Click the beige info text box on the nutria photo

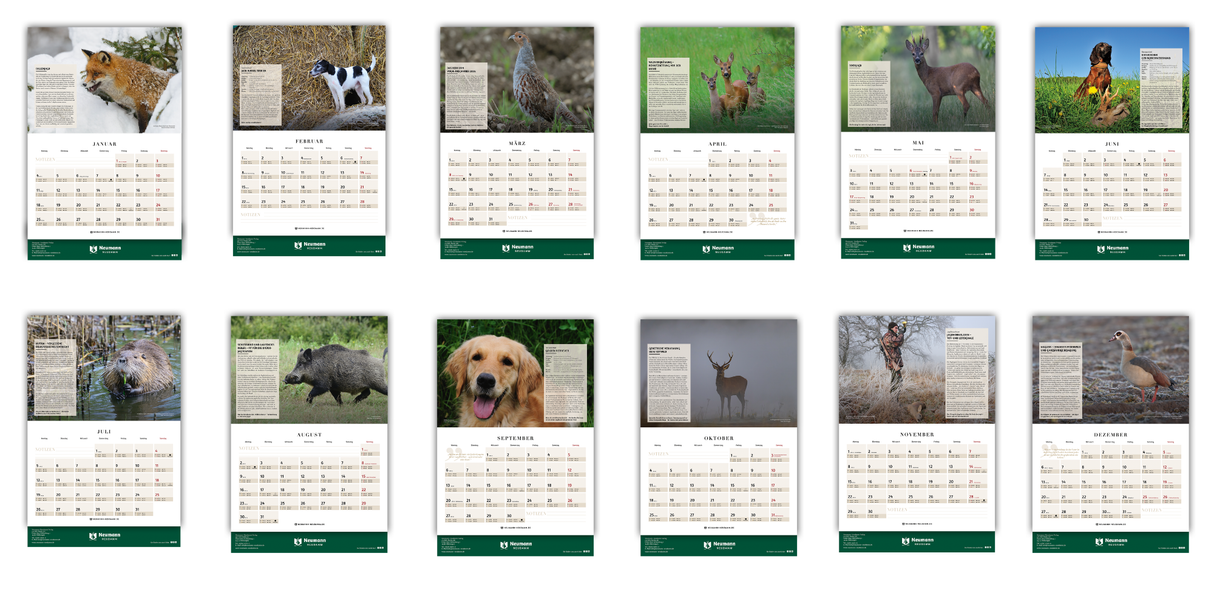tap(54, 379)
